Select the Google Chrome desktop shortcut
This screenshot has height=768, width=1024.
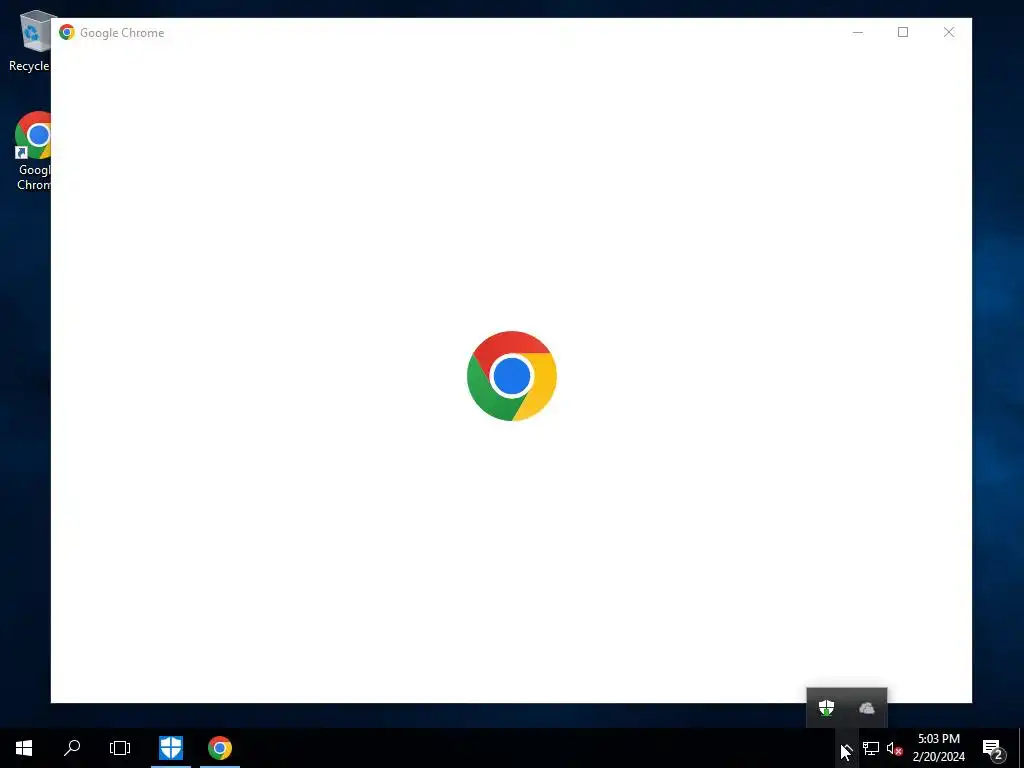coord(33,151)
